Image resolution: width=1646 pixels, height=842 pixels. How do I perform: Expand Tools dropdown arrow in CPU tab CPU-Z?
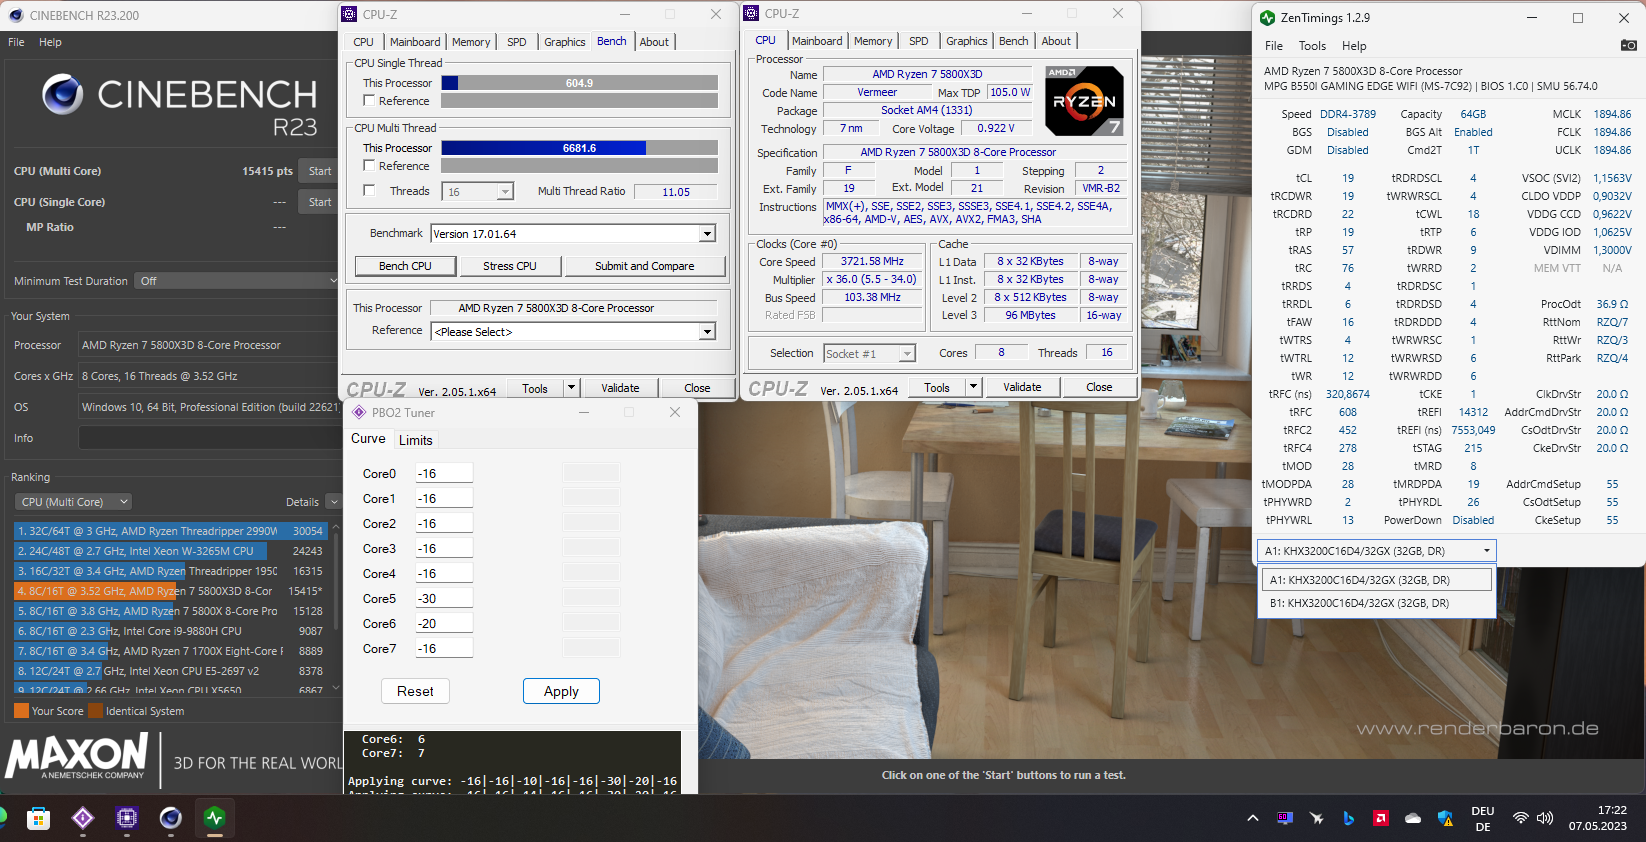973,387
